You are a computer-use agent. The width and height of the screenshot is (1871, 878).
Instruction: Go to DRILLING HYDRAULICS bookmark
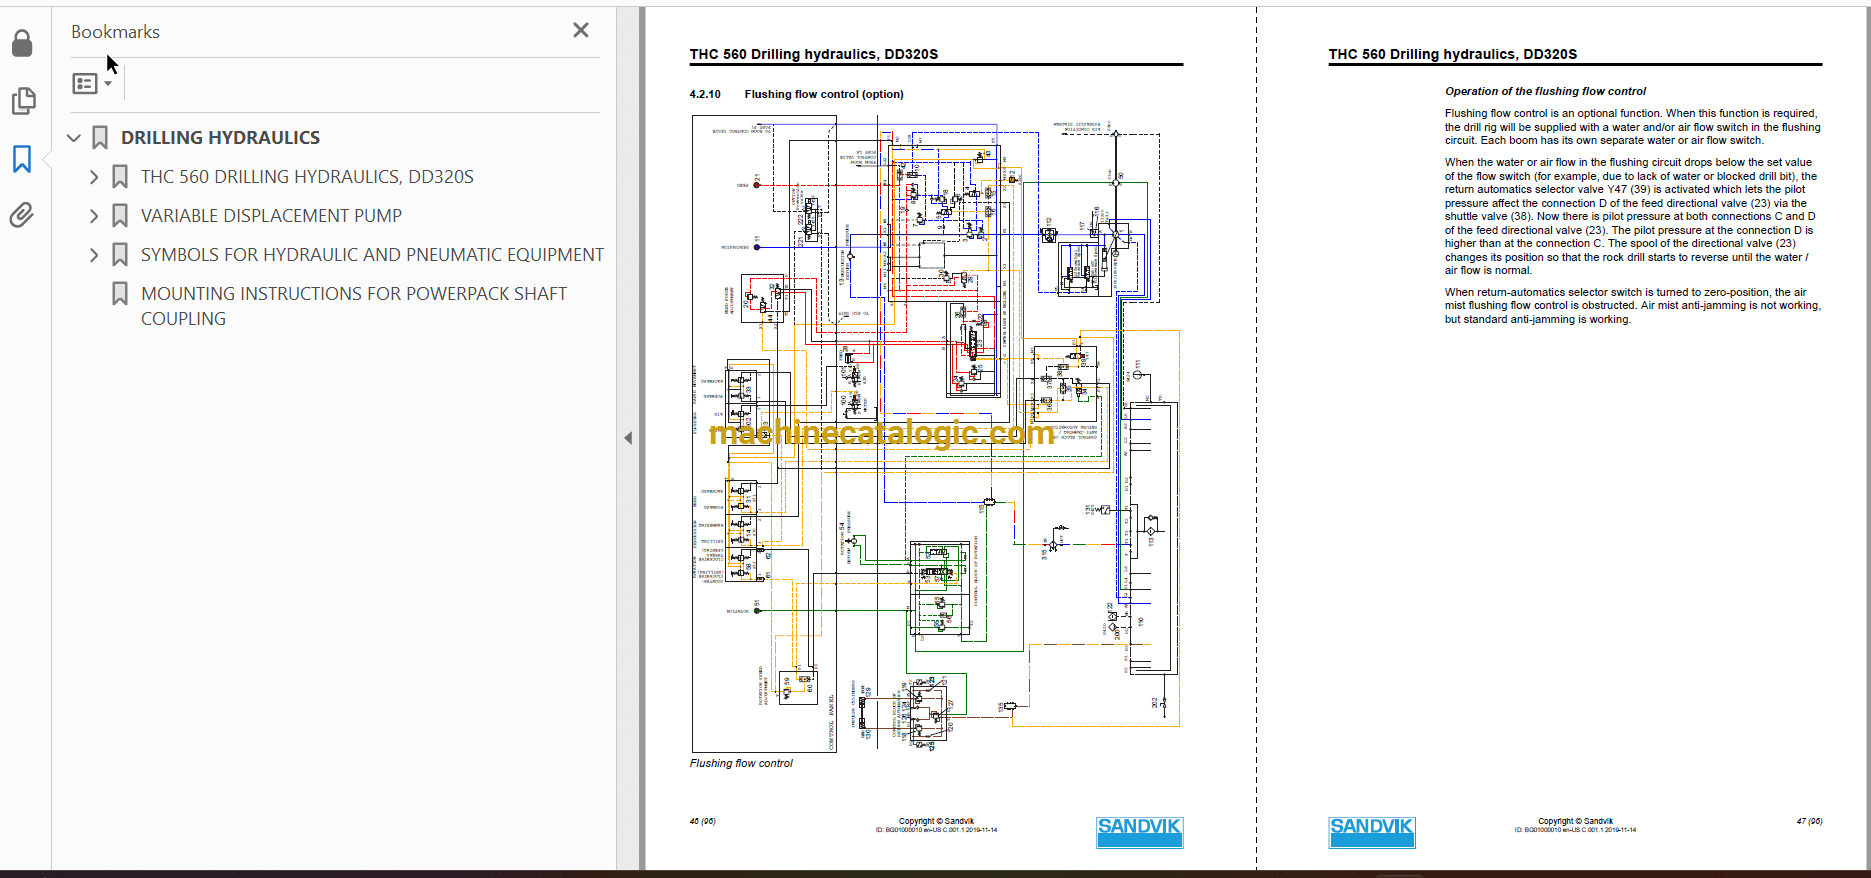point(220,138)
